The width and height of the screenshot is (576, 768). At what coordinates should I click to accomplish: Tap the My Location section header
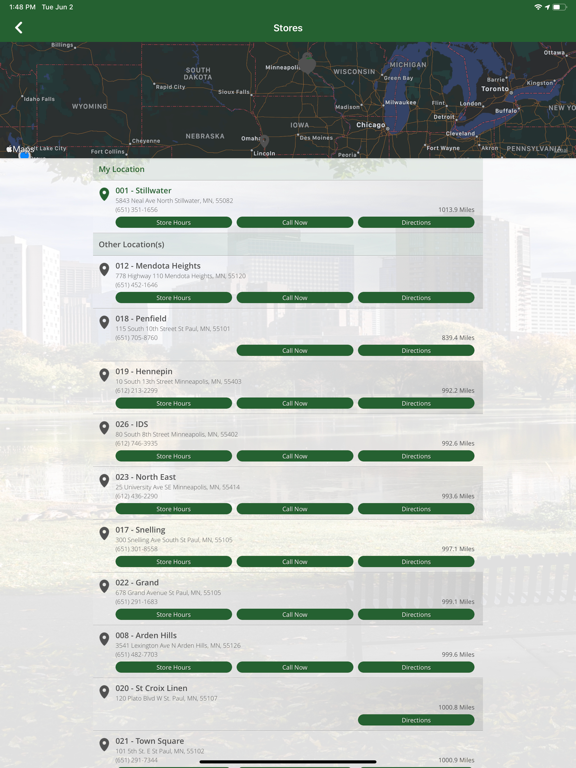[x=288, y=169]
